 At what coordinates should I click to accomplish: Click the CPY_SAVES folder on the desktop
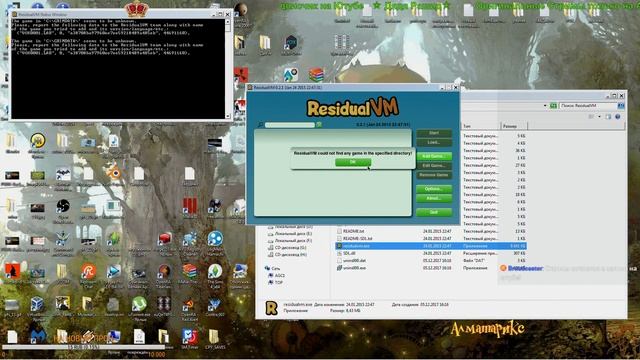pyautogui.click(x=214, y=336)
